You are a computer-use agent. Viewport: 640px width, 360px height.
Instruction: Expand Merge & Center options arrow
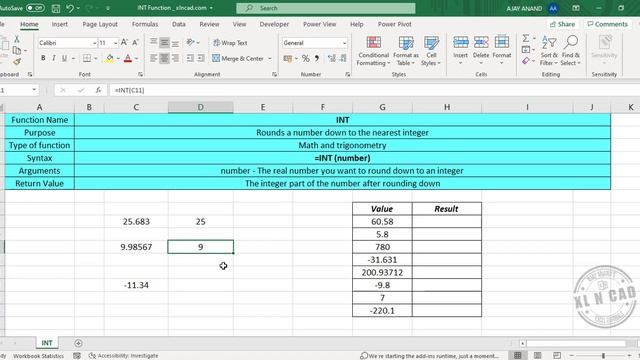click(270, 59)
